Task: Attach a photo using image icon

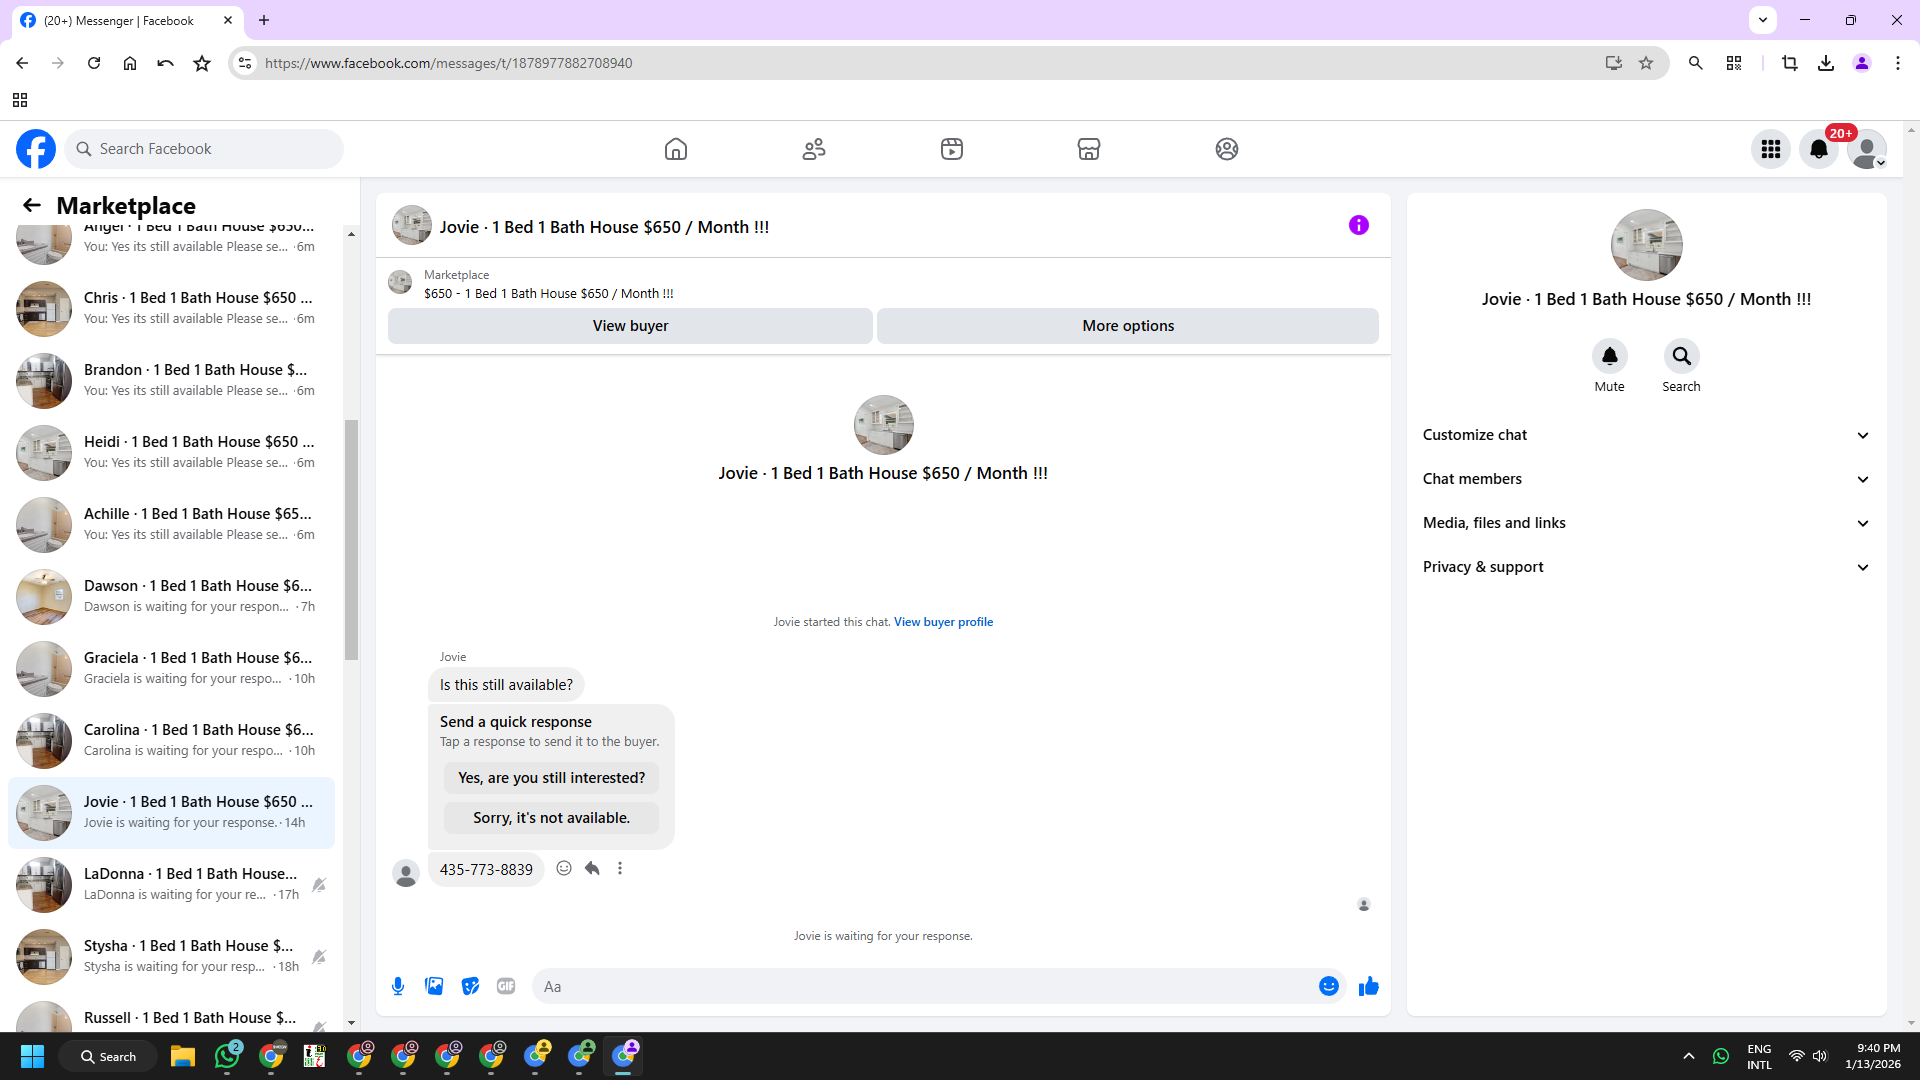Action: coord(434,986)
